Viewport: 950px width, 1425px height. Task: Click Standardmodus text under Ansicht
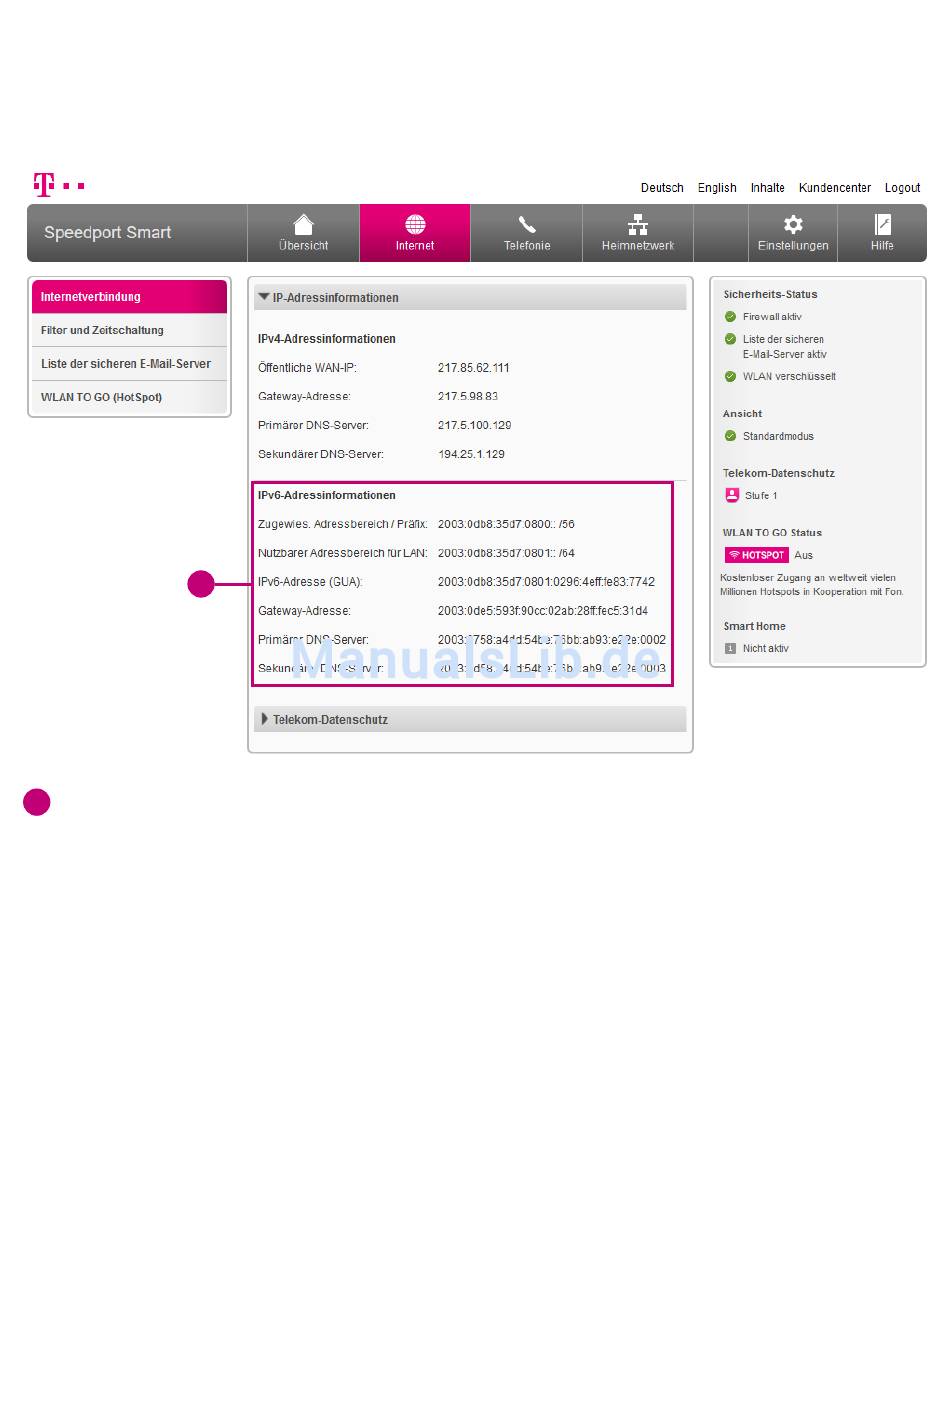tap(778, 436)
